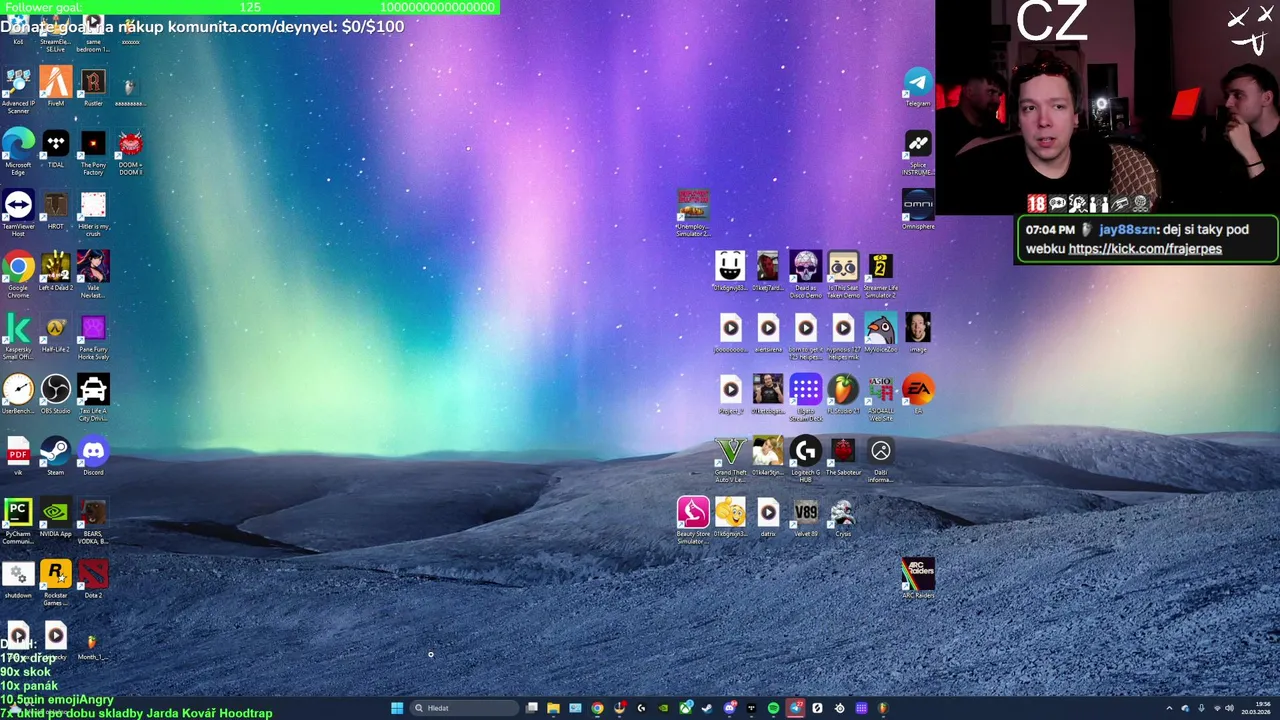The width and height of the screenshot is (1280, 720).
Task: Open the FiveM desktop shortcut
Action: (x=55, y=86)
